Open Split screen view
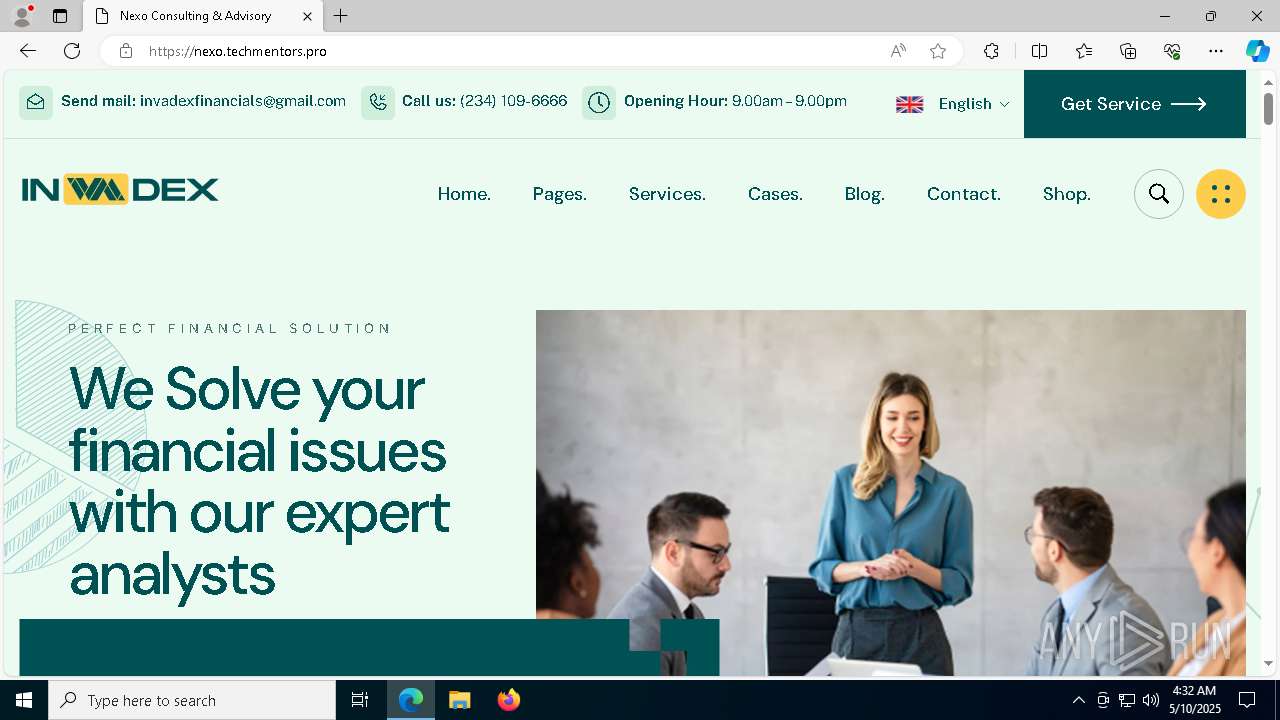Viewport: 1280px width, 720px height. [1039, 51]
